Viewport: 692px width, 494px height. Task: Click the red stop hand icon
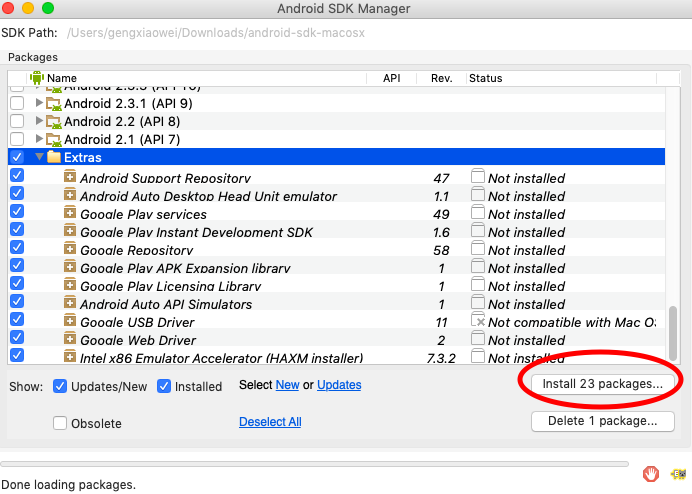coord(651,474)
